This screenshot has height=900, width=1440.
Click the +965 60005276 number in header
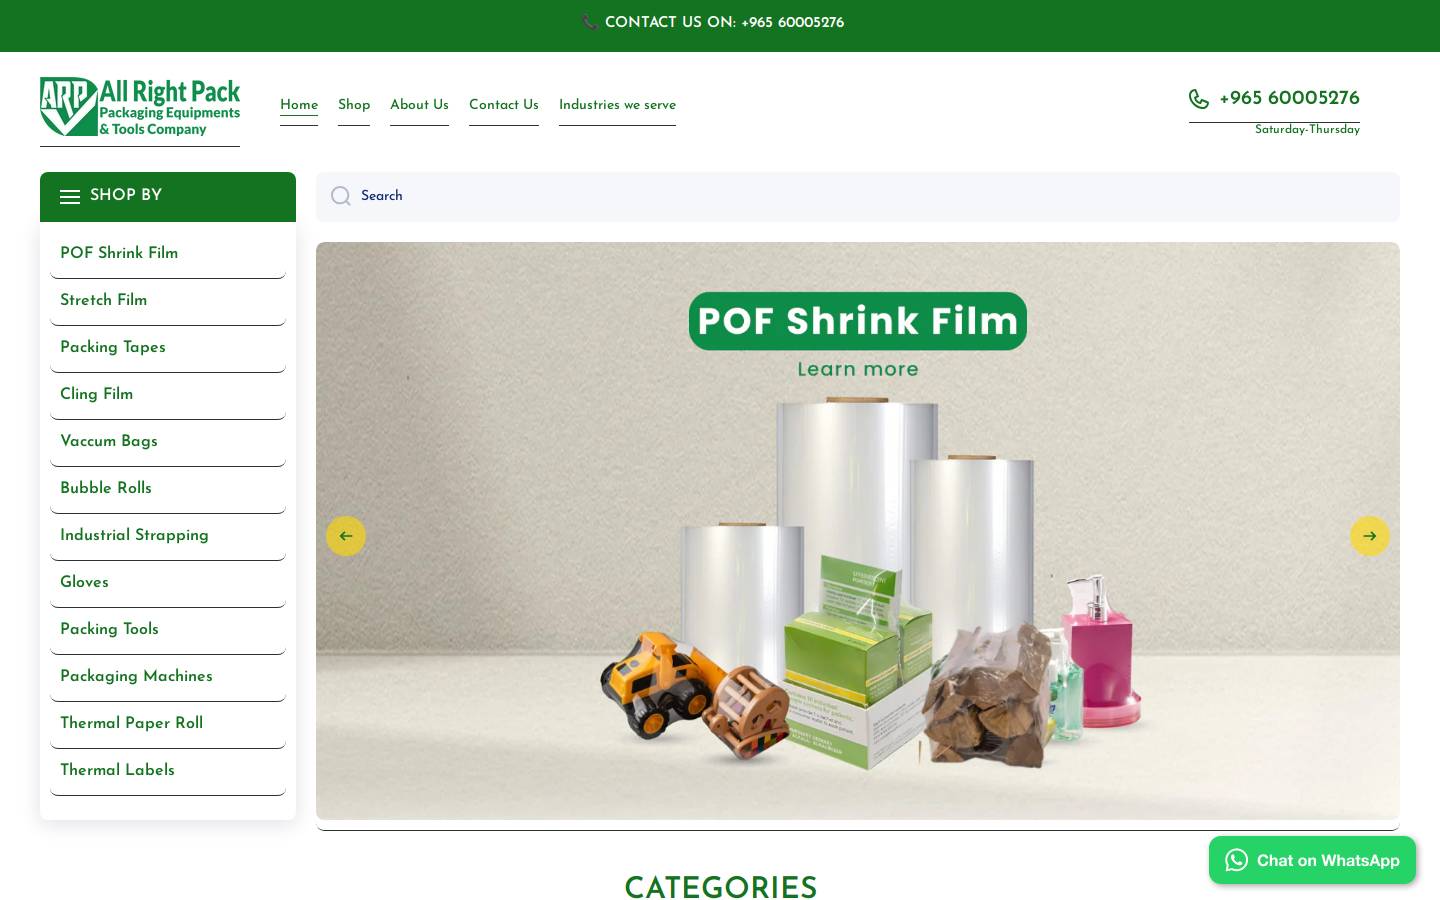(1289, 99)
